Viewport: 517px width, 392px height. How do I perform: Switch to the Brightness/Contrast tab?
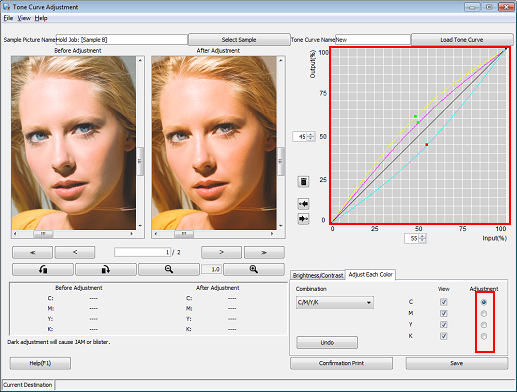(x=318, y=275)
